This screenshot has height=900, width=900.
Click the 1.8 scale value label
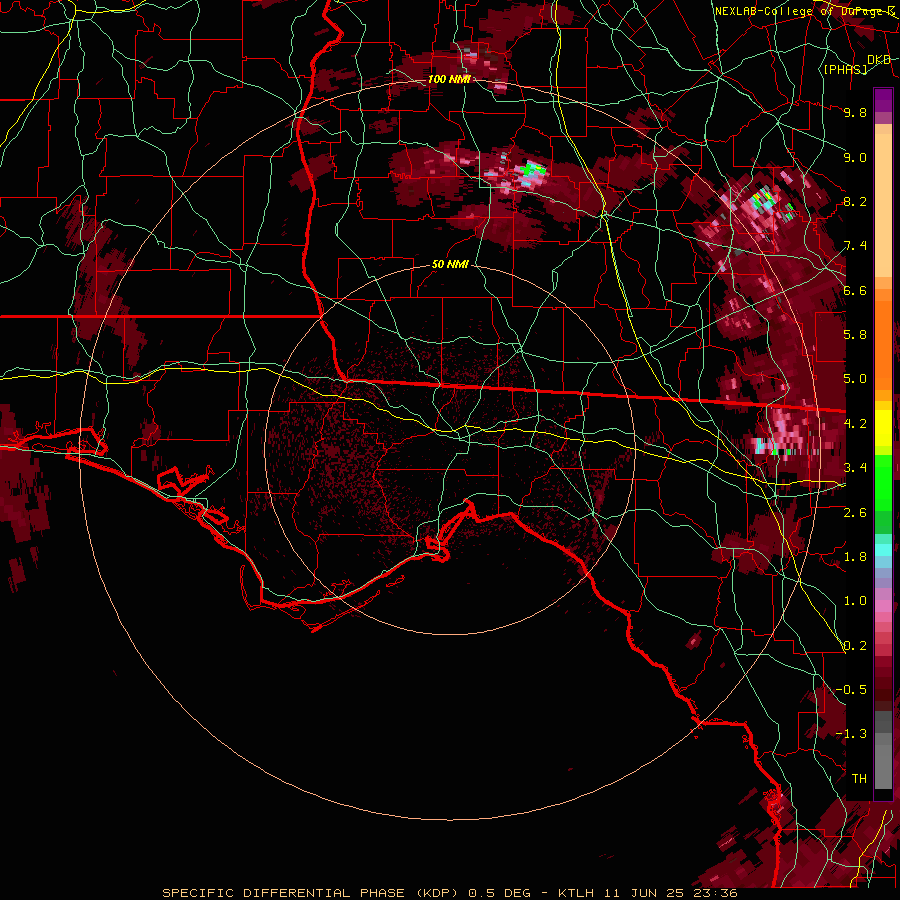click(855, 557)
